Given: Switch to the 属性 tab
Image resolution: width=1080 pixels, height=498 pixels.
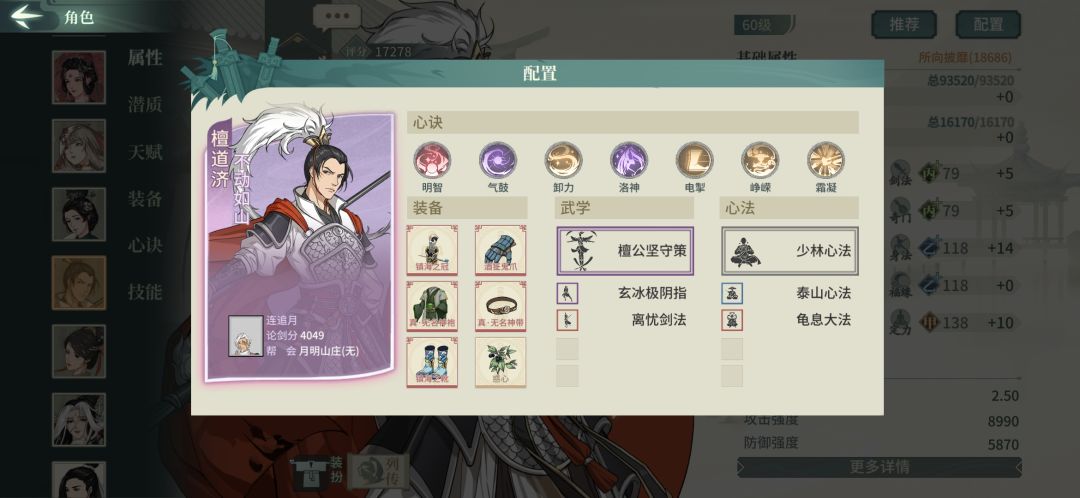Looking at the screenshot, I should [x=145, y=58].
